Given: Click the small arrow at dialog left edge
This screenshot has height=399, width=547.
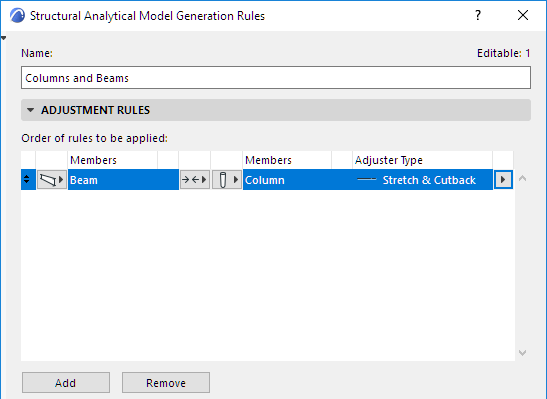Looking at the screenshot, I should tap(3, 38).
